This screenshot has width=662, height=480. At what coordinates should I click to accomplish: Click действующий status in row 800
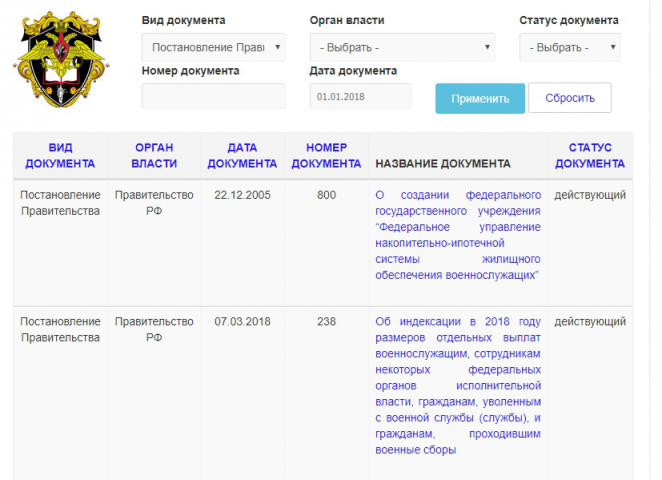(590, 195)
